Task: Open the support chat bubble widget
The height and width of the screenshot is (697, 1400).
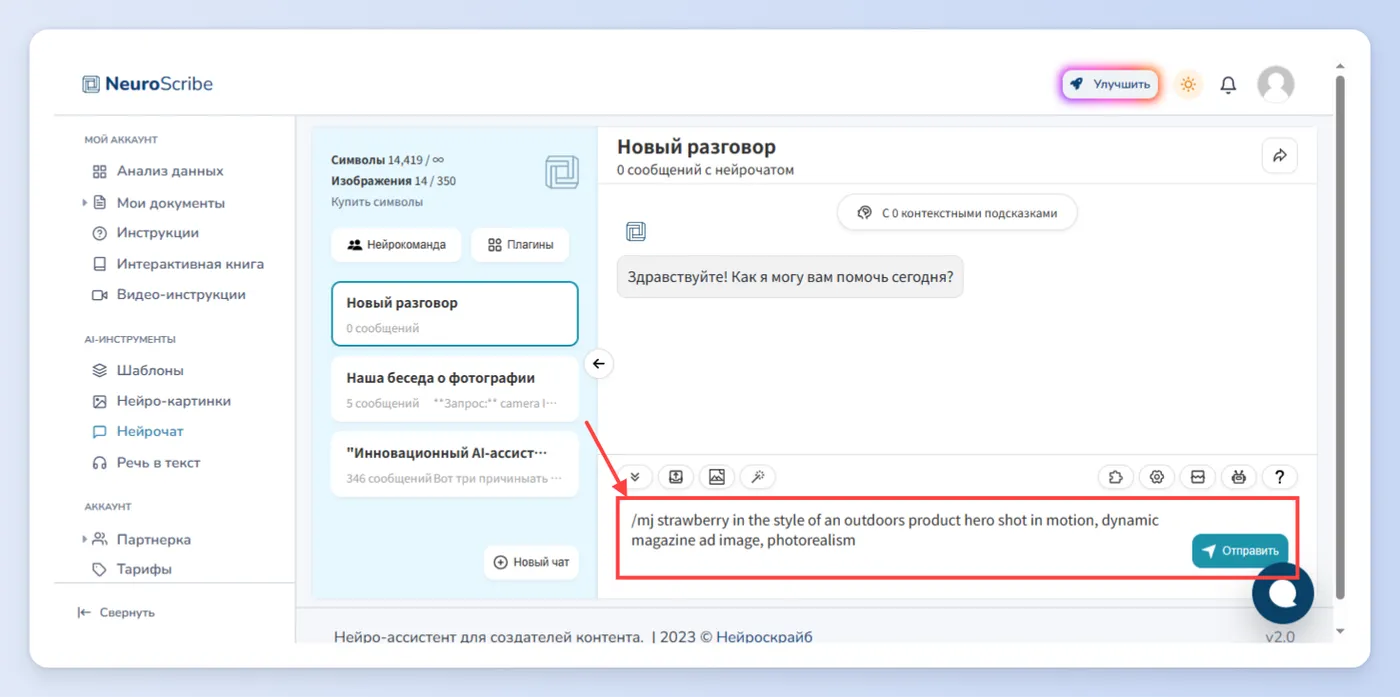Action: (x=1283, y=593)
